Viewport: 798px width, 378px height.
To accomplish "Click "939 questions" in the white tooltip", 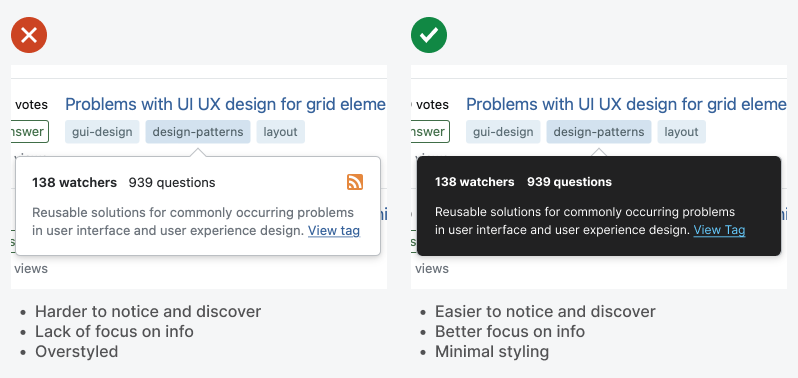I will click(172, 183).
